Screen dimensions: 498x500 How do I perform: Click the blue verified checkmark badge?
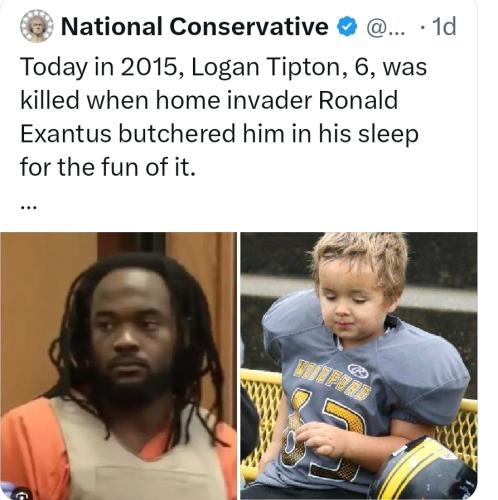coord(348,27)
